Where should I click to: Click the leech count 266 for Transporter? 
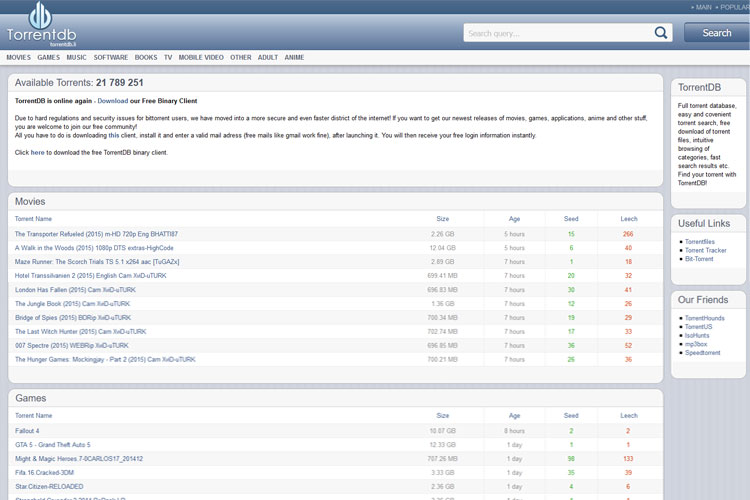point(628,234)
